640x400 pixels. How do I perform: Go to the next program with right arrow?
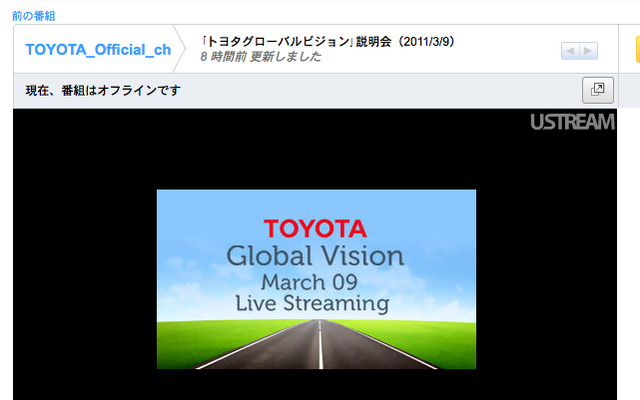click(588, 51)
